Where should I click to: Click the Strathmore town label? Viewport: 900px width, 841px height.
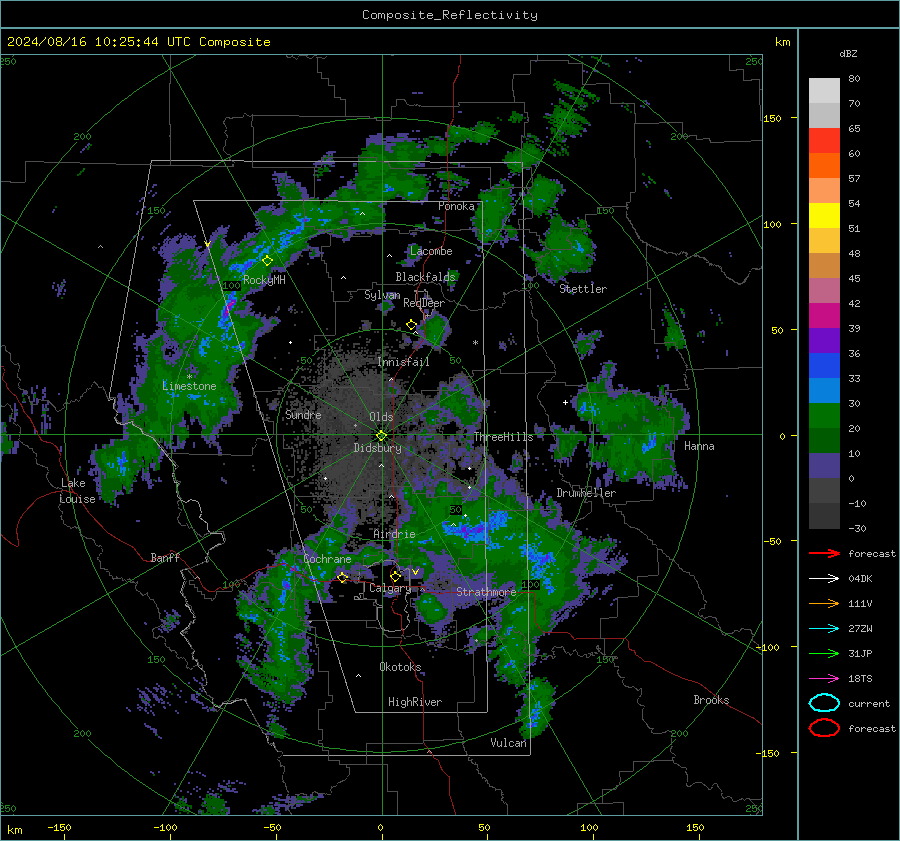pos(486,592)
